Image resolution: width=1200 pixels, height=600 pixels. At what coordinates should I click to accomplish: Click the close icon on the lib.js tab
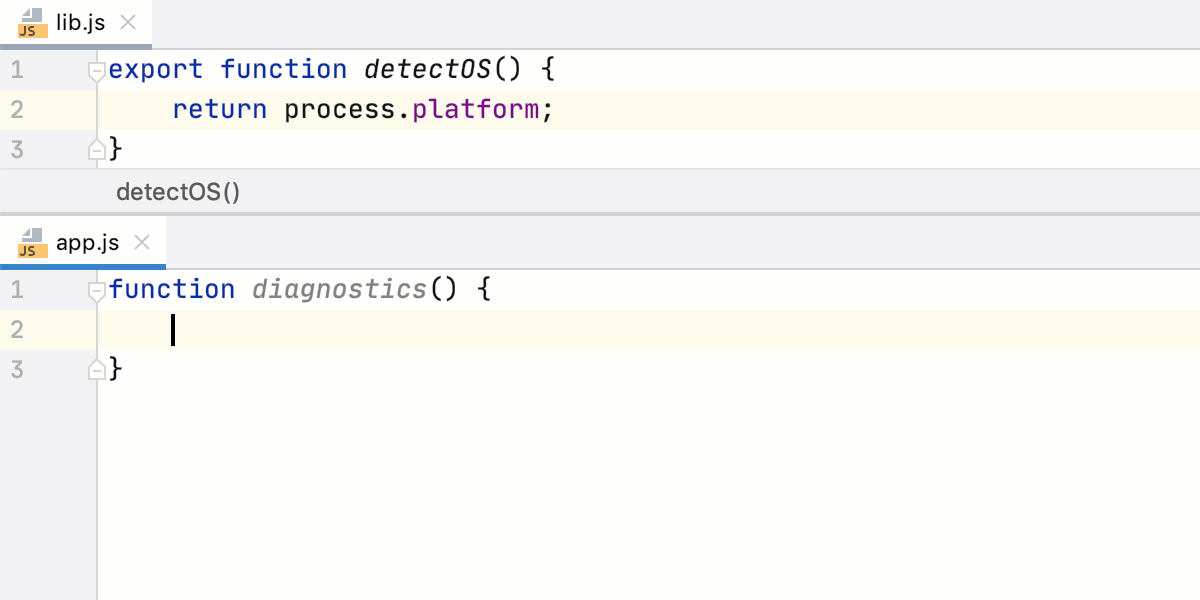[126, 20]
